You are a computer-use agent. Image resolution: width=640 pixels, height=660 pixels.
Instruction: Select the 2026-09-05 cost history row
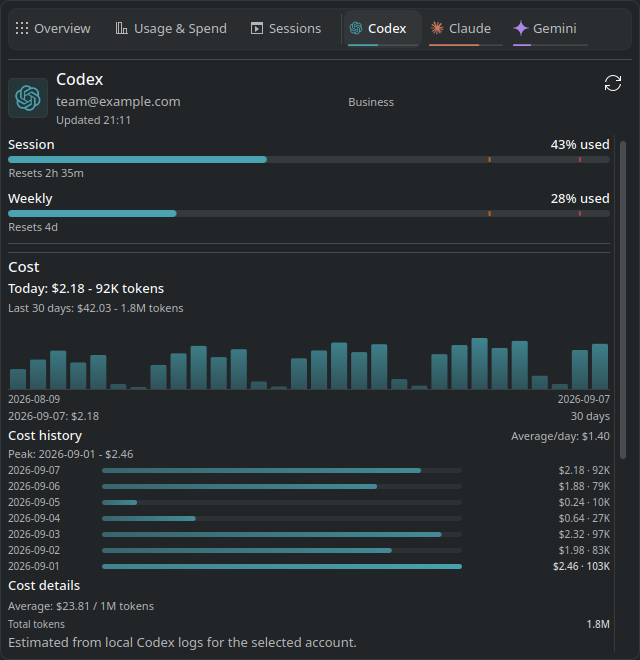pyautogui.click(x=309, y=502)
